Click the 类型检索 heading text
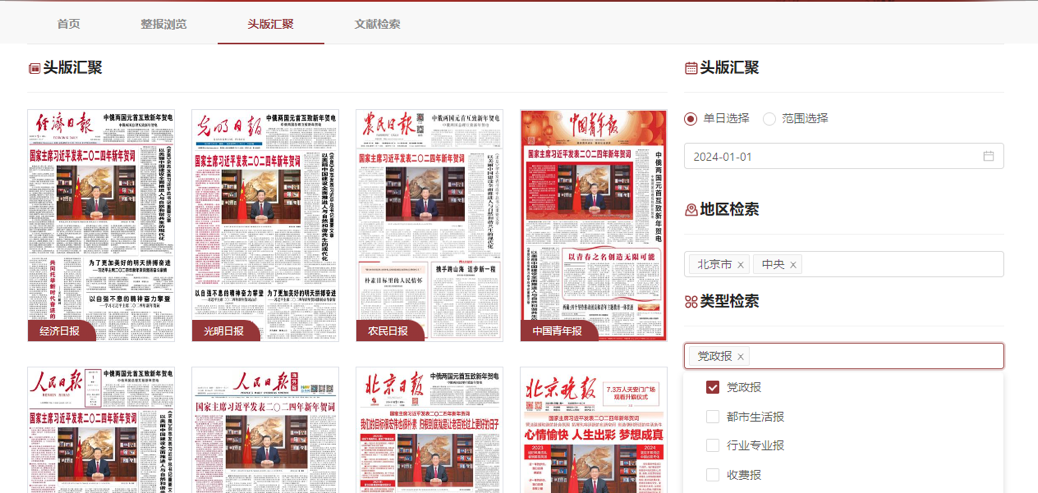This screenshot has width=1038, height=493. pyautogui.click(x=730, y=302)
